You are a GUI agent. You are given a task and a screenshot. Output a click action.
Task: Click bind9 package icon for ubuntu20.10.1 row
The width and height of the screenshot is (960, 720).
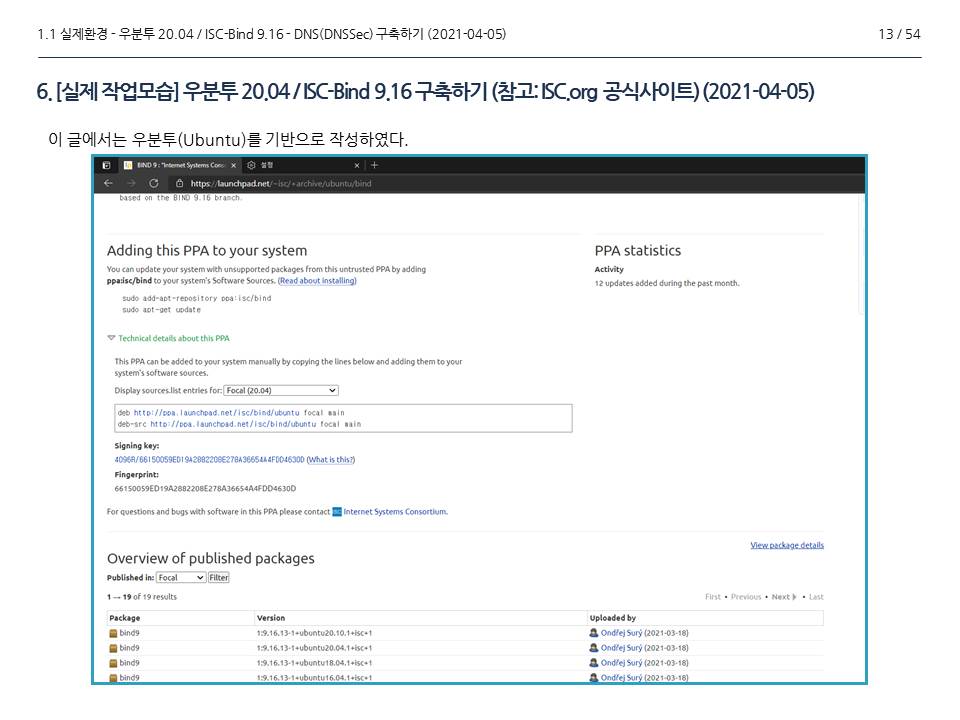click(113, 634)
